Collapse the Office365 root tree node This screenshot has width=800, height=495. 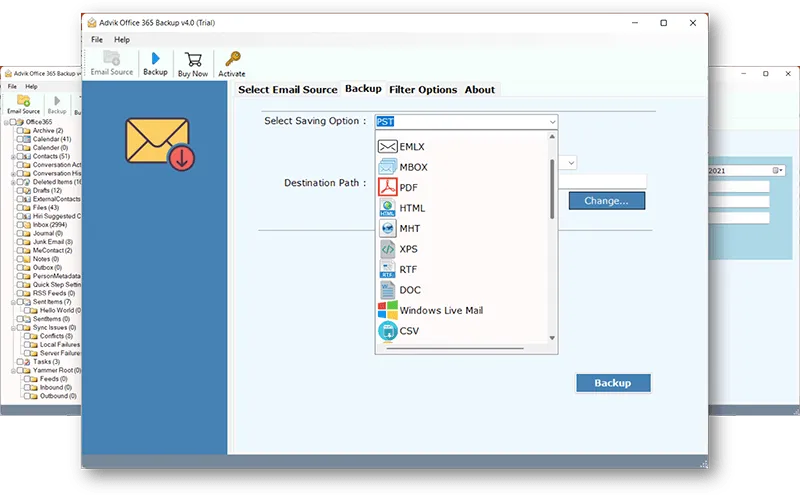[6, 122]
